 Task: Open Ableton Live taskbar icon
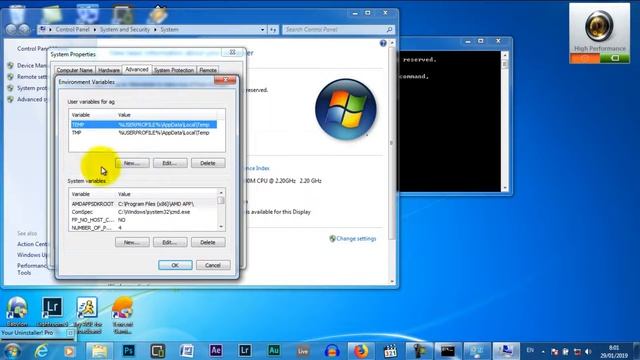tap(302, 351)
